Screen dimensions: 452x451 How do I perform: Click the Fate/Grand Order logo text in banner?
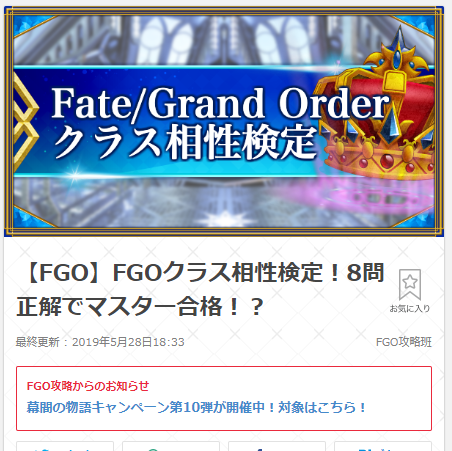click(220, 103)
